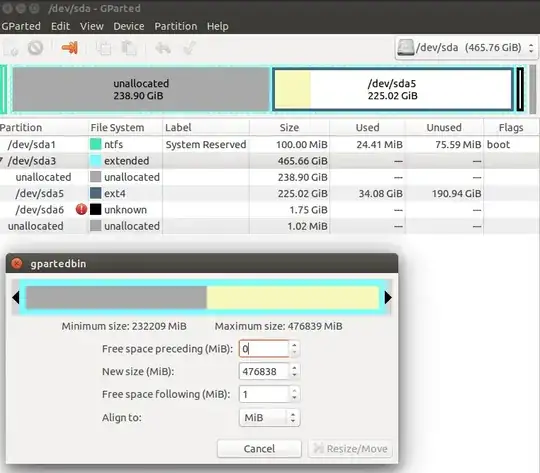540x473 pixels.
Task: Click the Apply all operations checkmark
Action: point(189,48)
